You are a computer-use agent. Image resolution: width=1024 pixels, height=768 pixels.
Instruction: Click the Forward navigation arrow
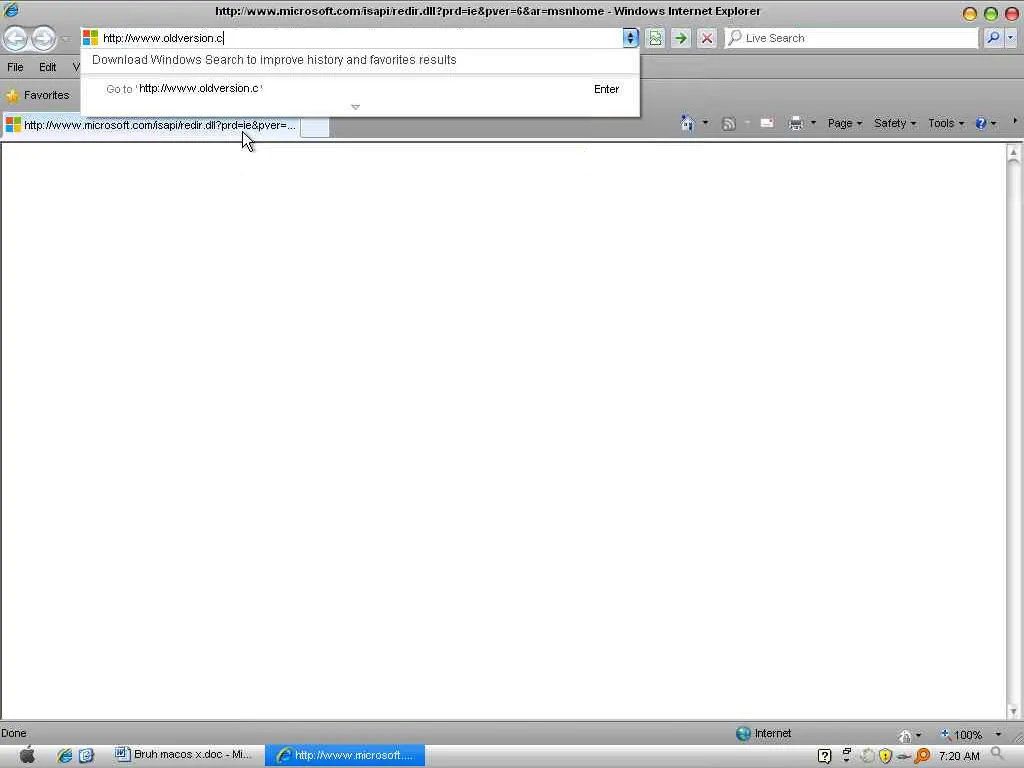click(43, 39)
